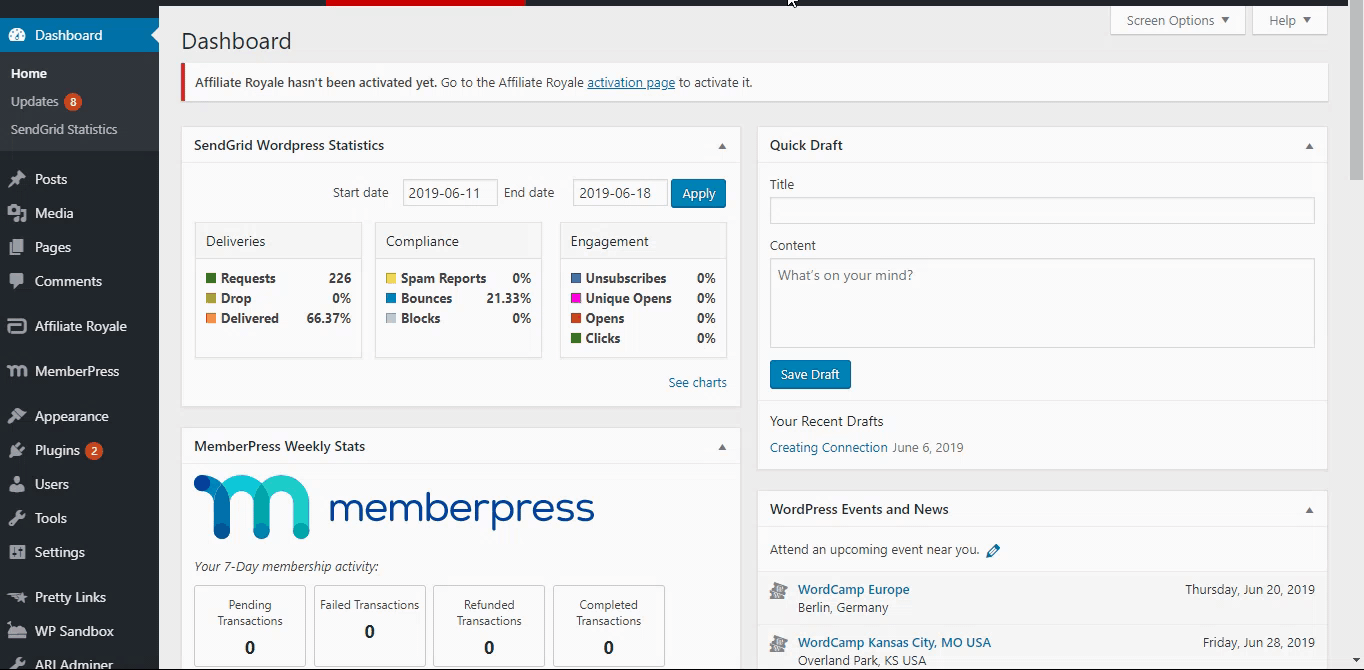Click the Refunded Transactions stat box

[489, 626]
